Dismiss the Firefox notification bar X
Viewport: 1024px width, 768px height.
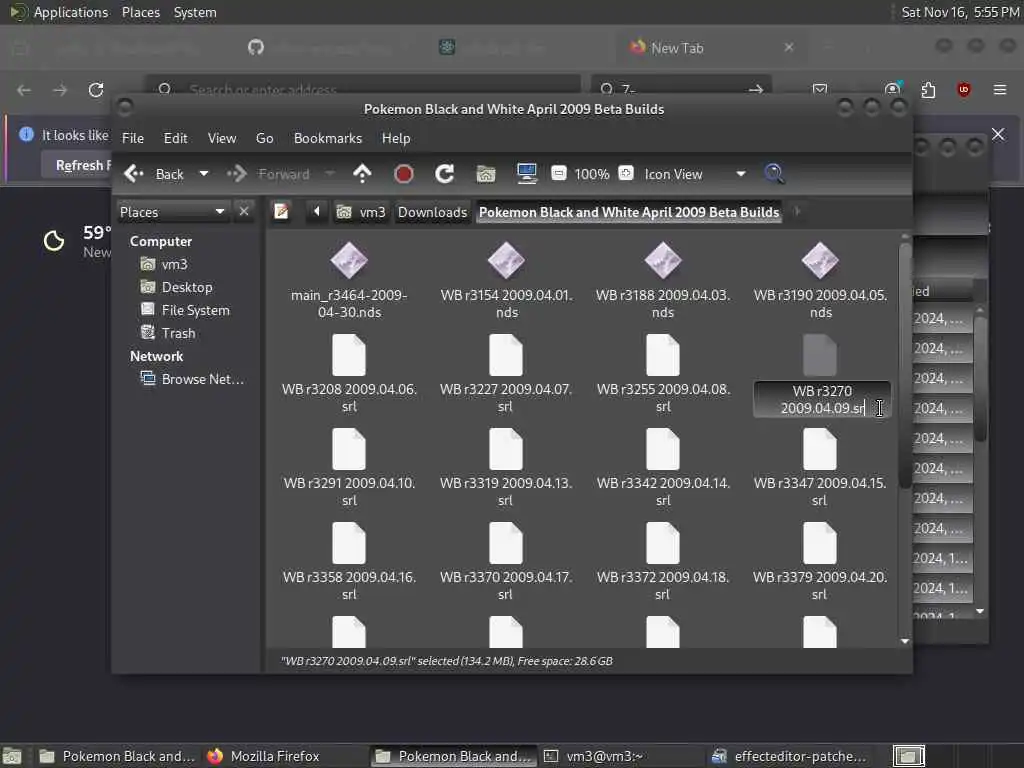coord(998,134)
